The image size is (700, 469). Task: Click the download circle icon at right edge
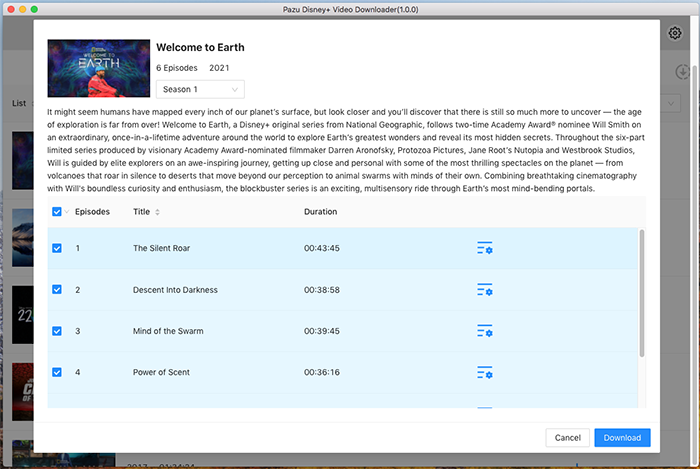[x=683, y=72]
